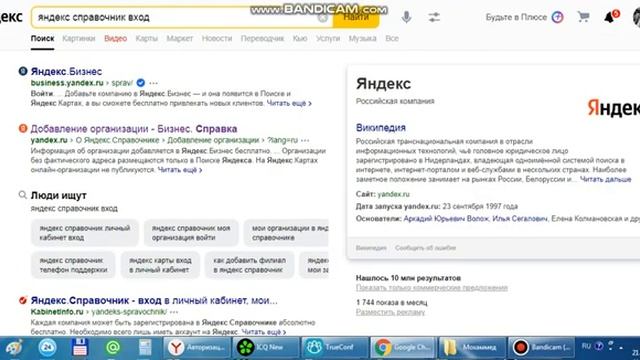Click the voice search microphone icon
640x360 pixels.
point(406,17)
